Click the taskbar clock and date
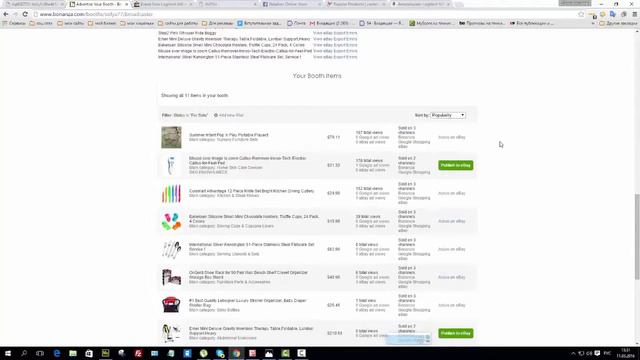The image size is (640, 360). pos(626,353)
